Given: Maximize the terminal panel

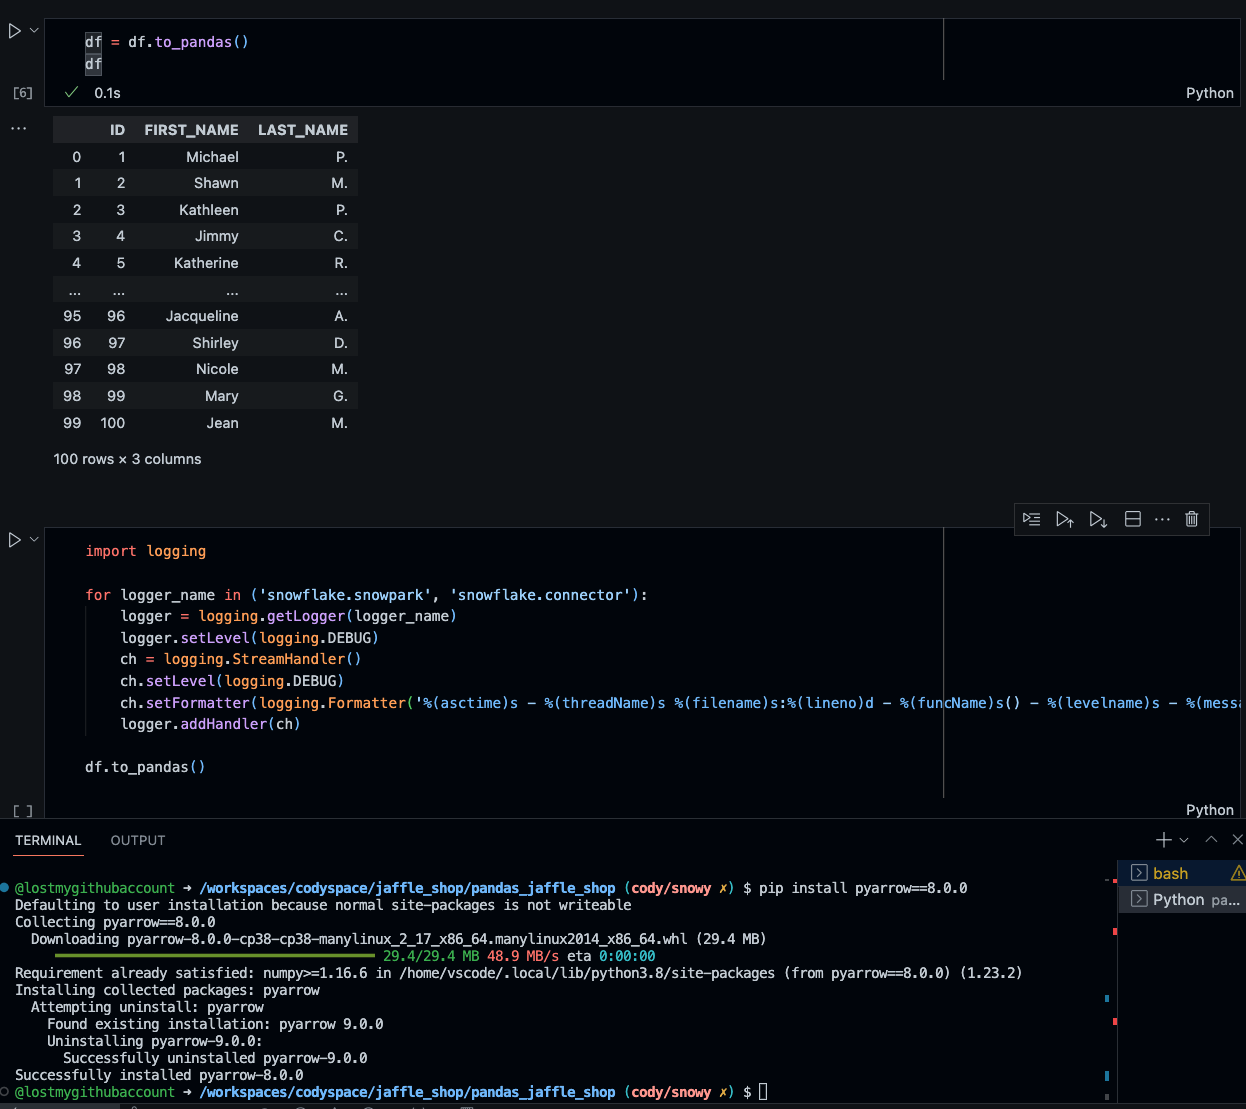Looking at the screenshot, I should coord(1210,840).
